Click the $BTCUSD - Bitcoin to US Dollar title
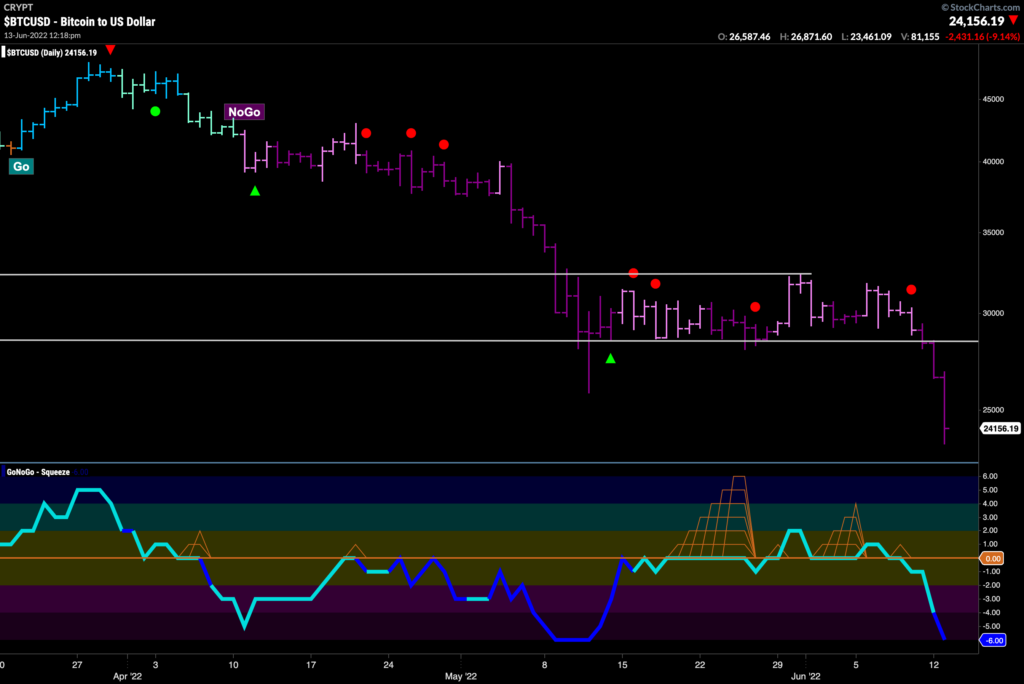The image size is (1024, 684). [x=80, y=22]
